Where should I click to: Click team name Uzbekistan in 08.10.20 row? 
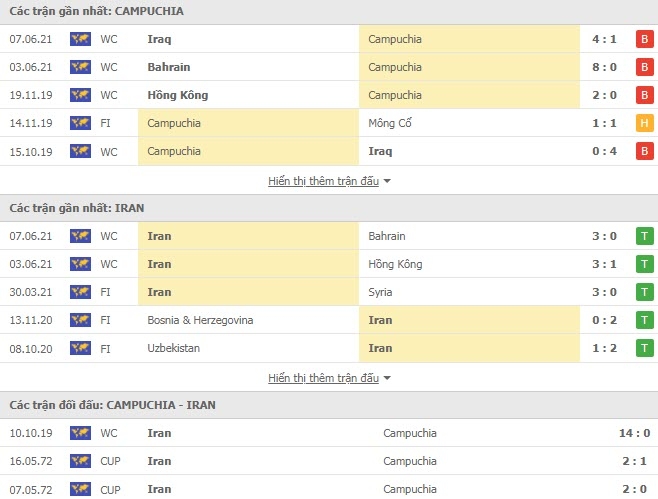[x=173, y=348]
